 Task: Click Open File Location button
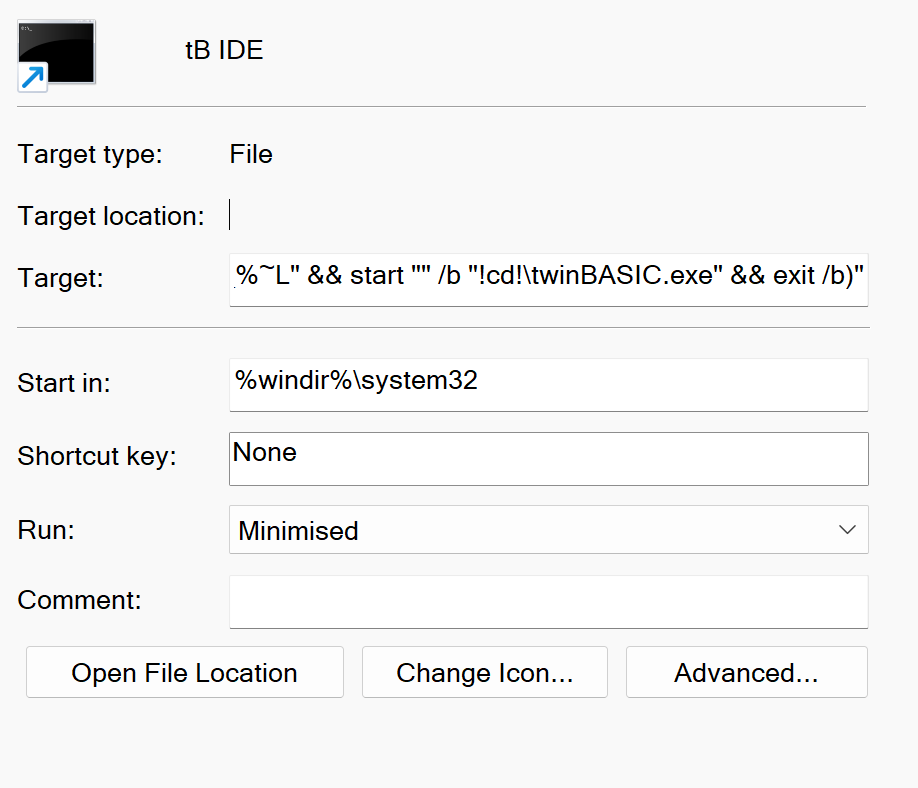click(x=184, y=672)
